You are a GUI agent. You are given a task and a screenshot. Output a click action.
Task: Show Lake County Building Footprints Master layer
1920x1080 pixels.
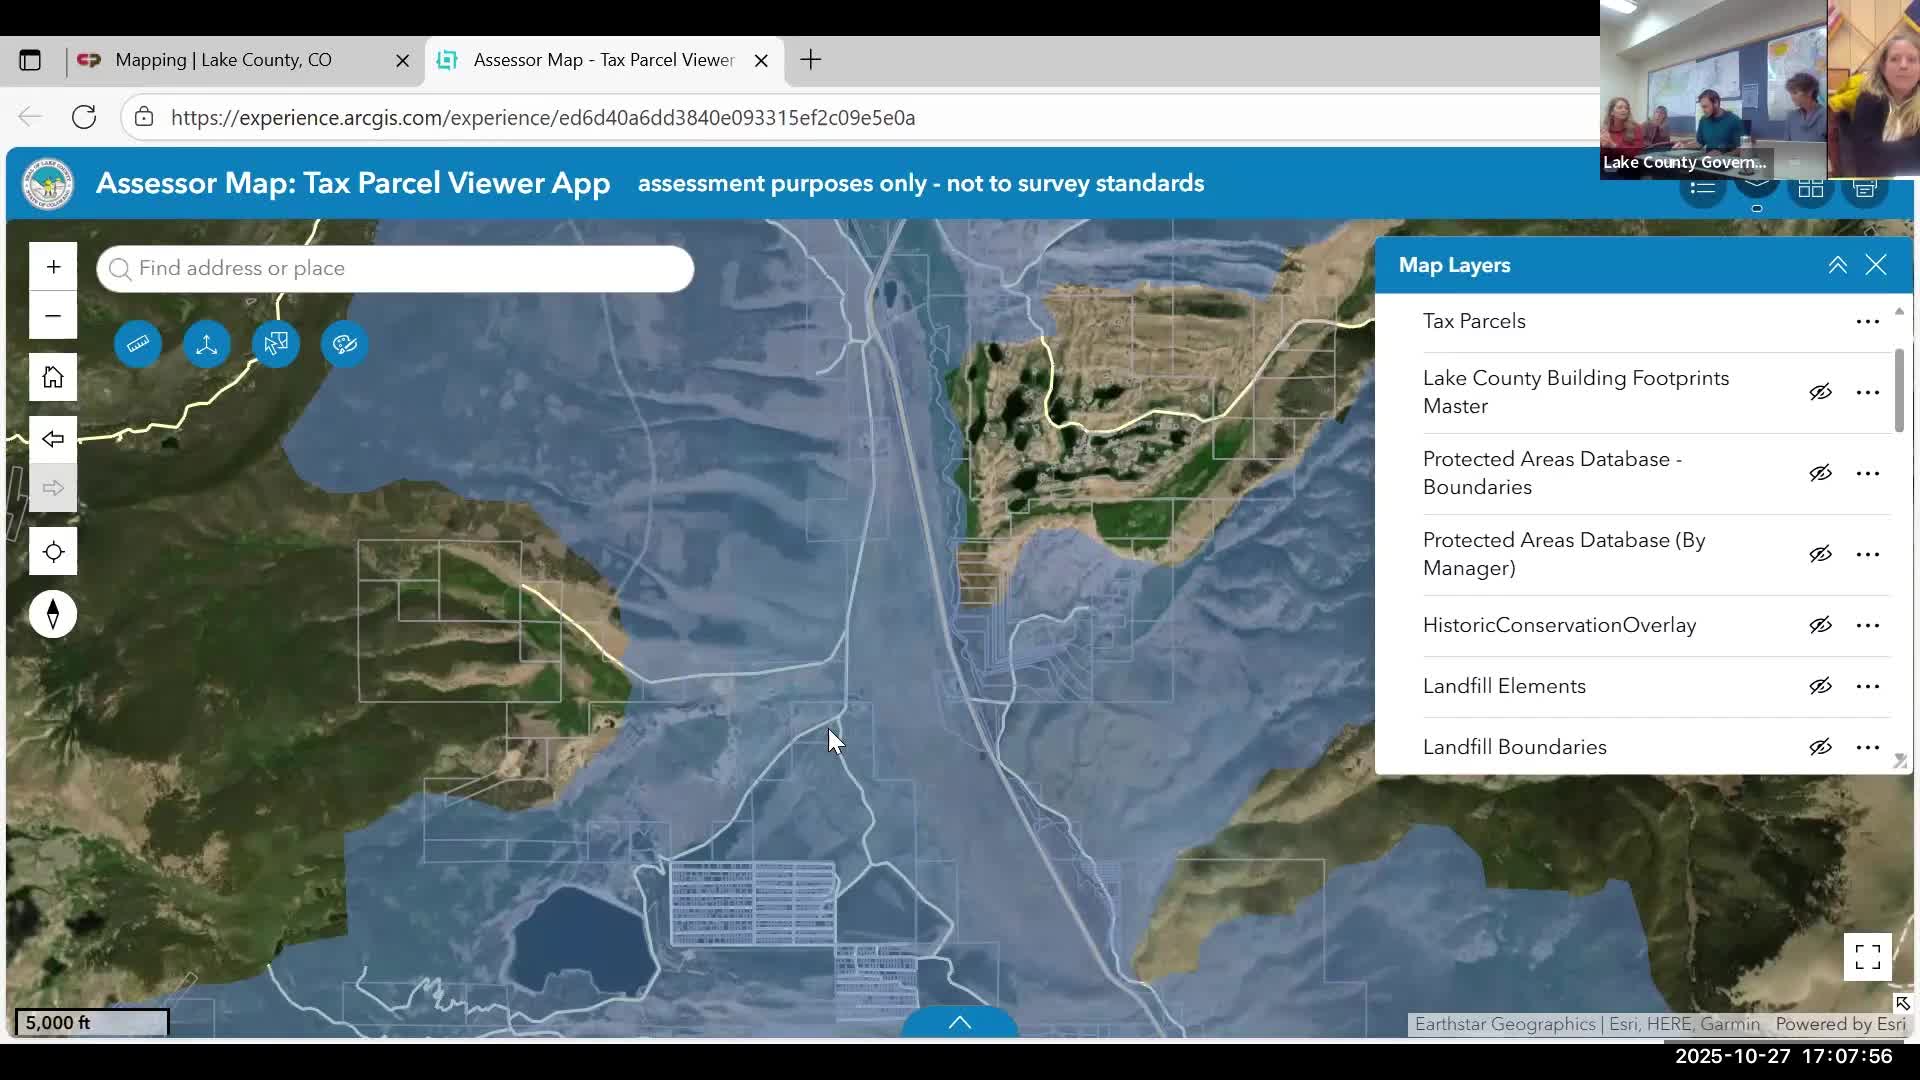[1820, 392]
